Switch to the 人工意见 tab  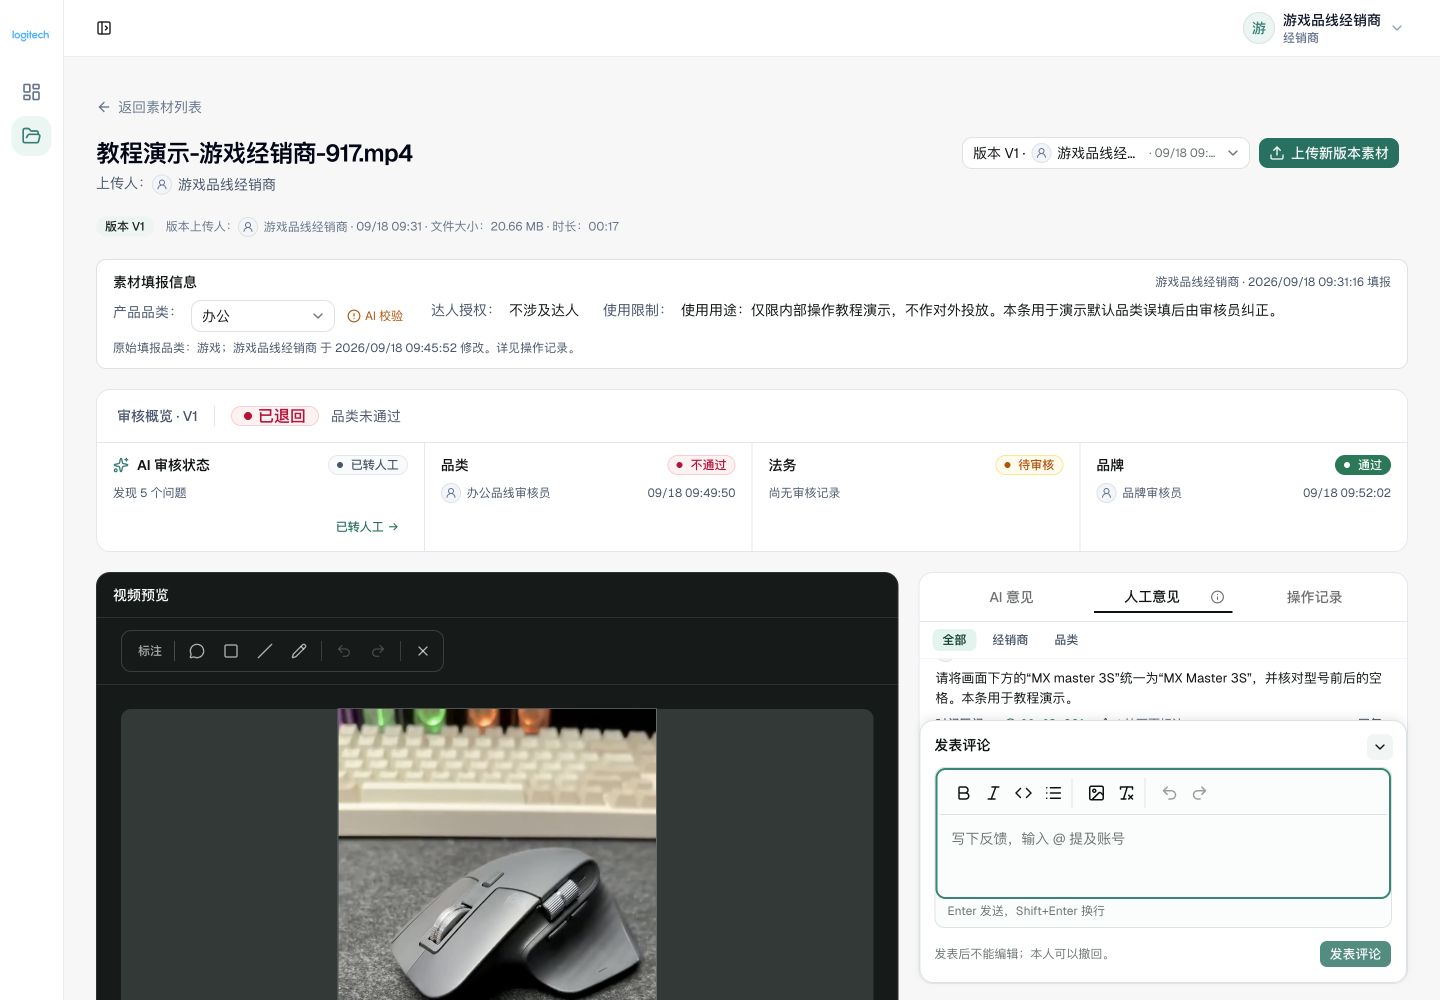coord(1152,597)
